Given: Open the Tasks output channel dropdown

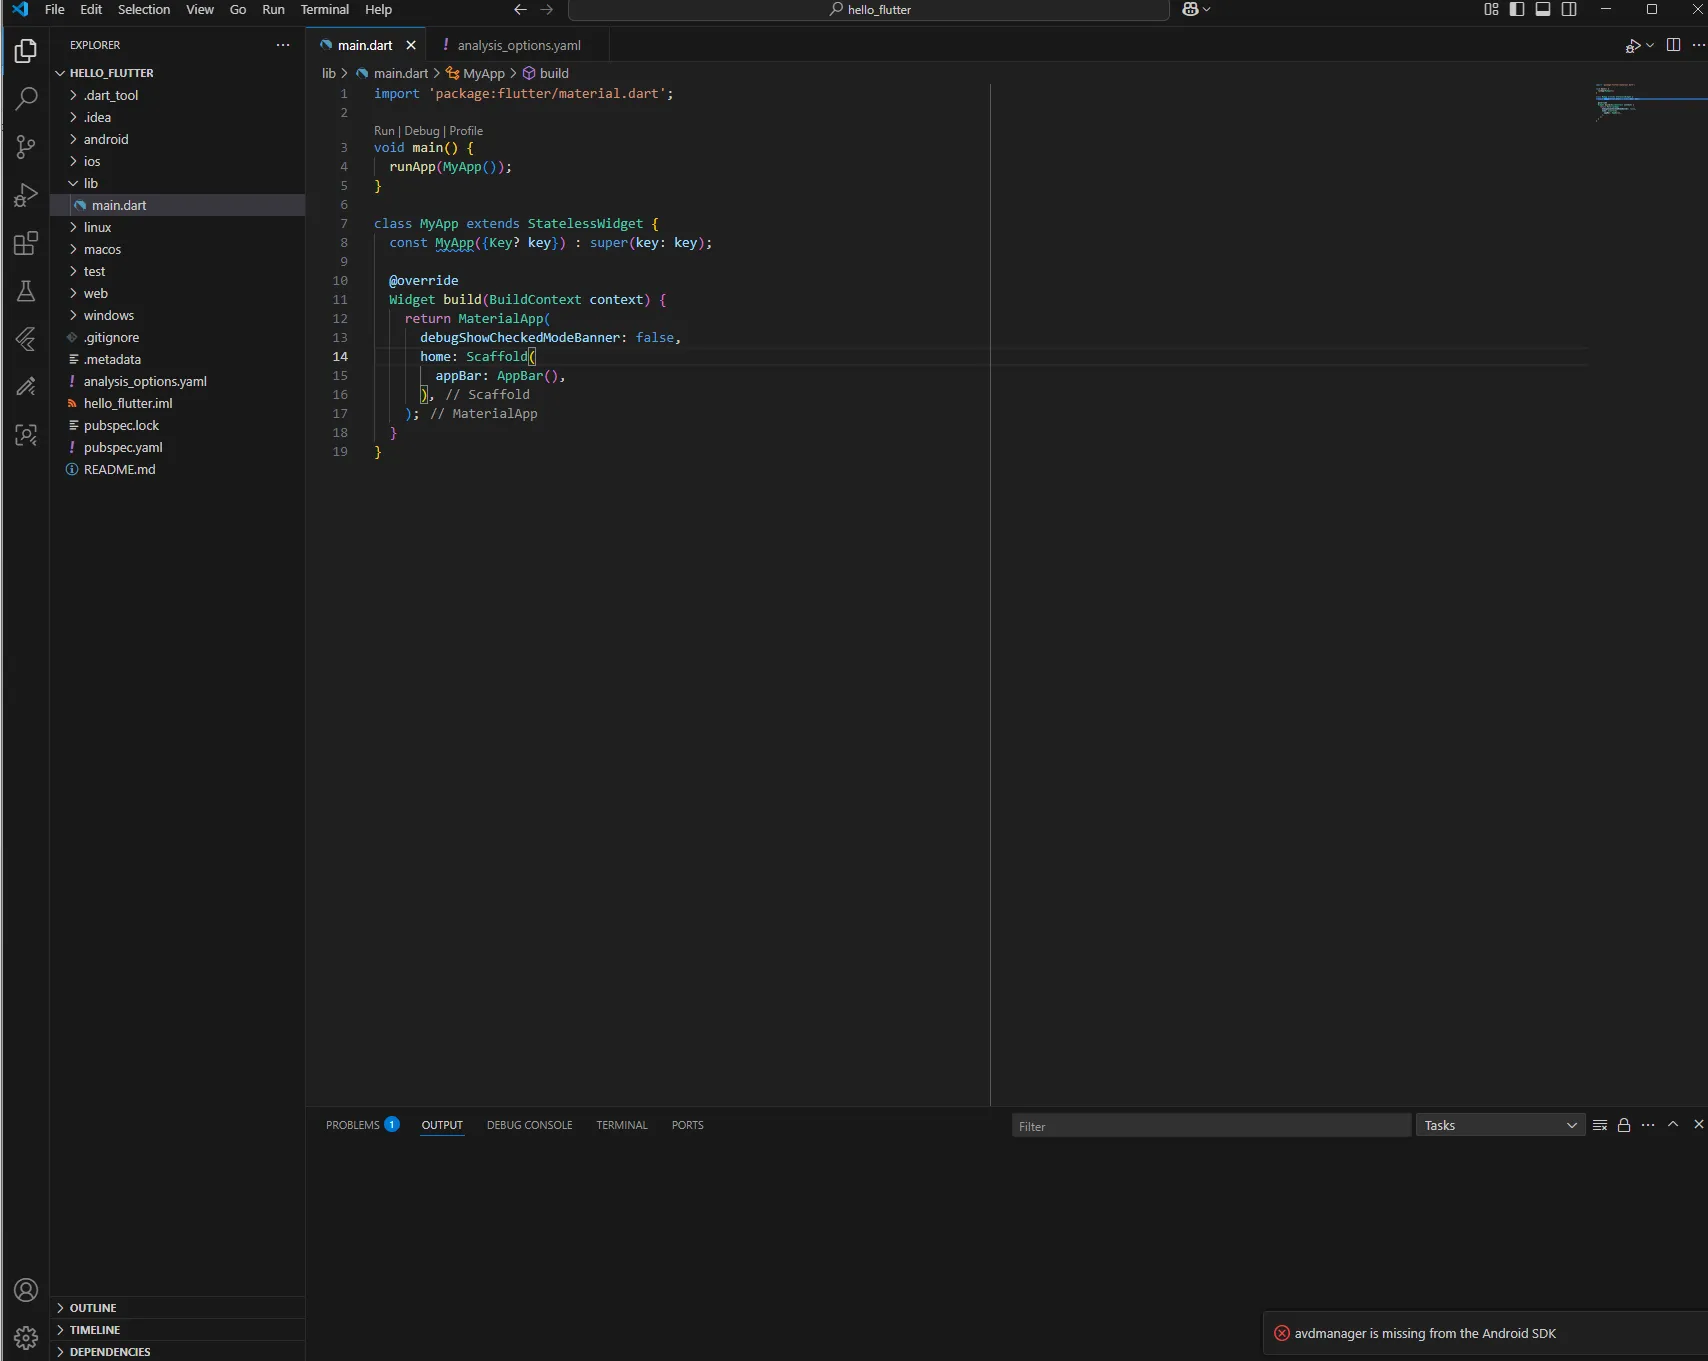Looking at the screenshot, I should [x=1500, y=1125].
